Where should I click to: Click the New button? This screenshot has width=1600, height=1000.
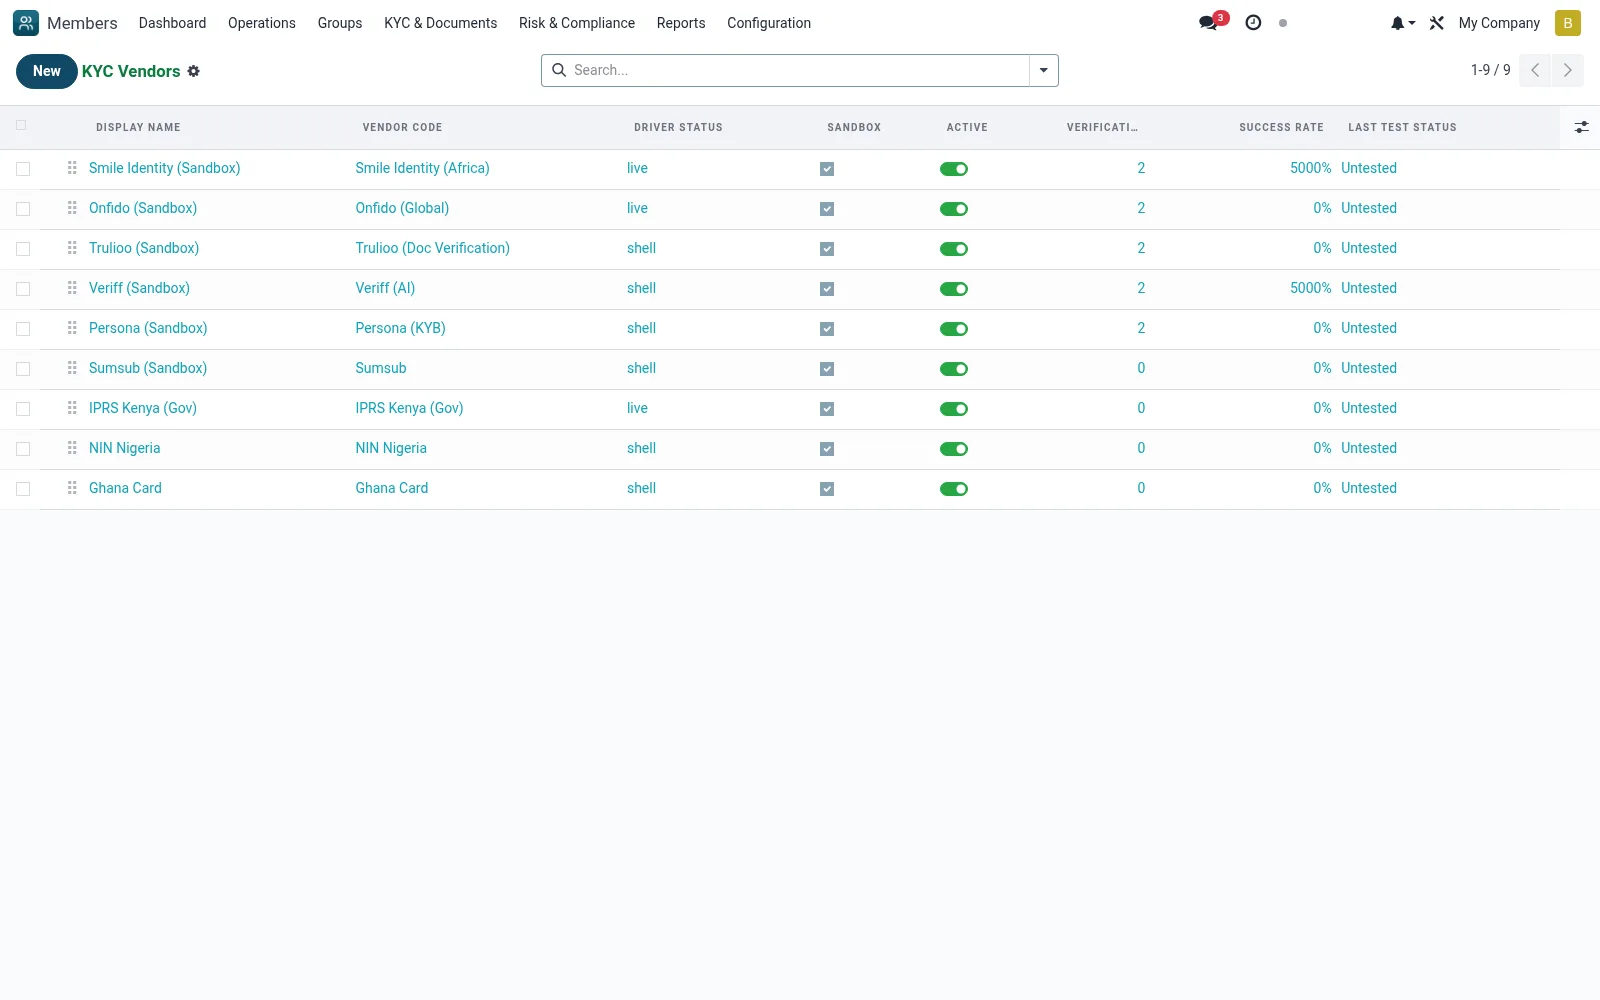click(47, 71)
